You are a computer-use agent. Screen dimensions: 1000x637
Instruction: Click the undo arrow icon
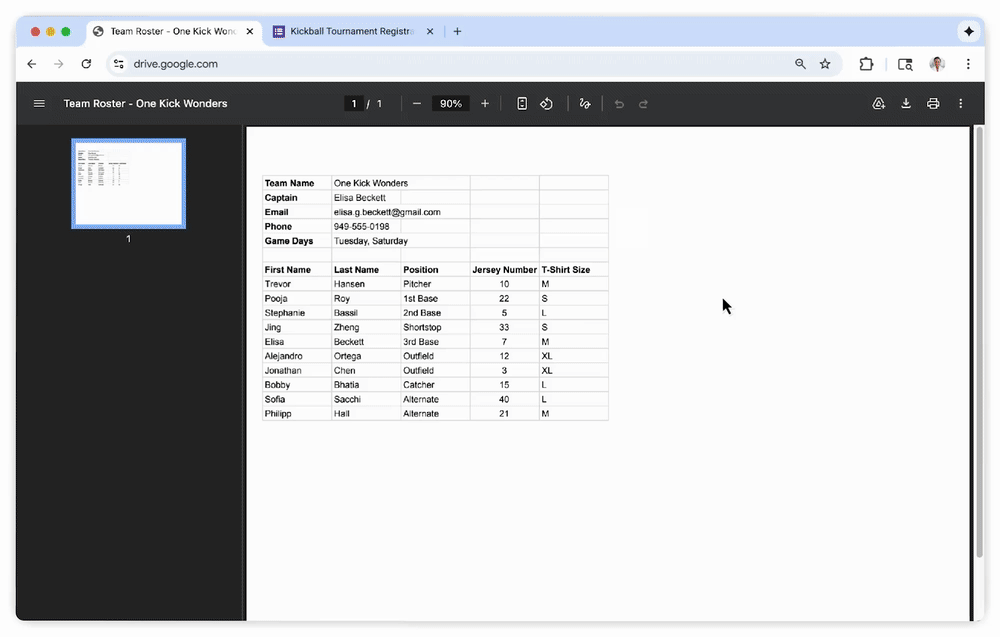619,103
